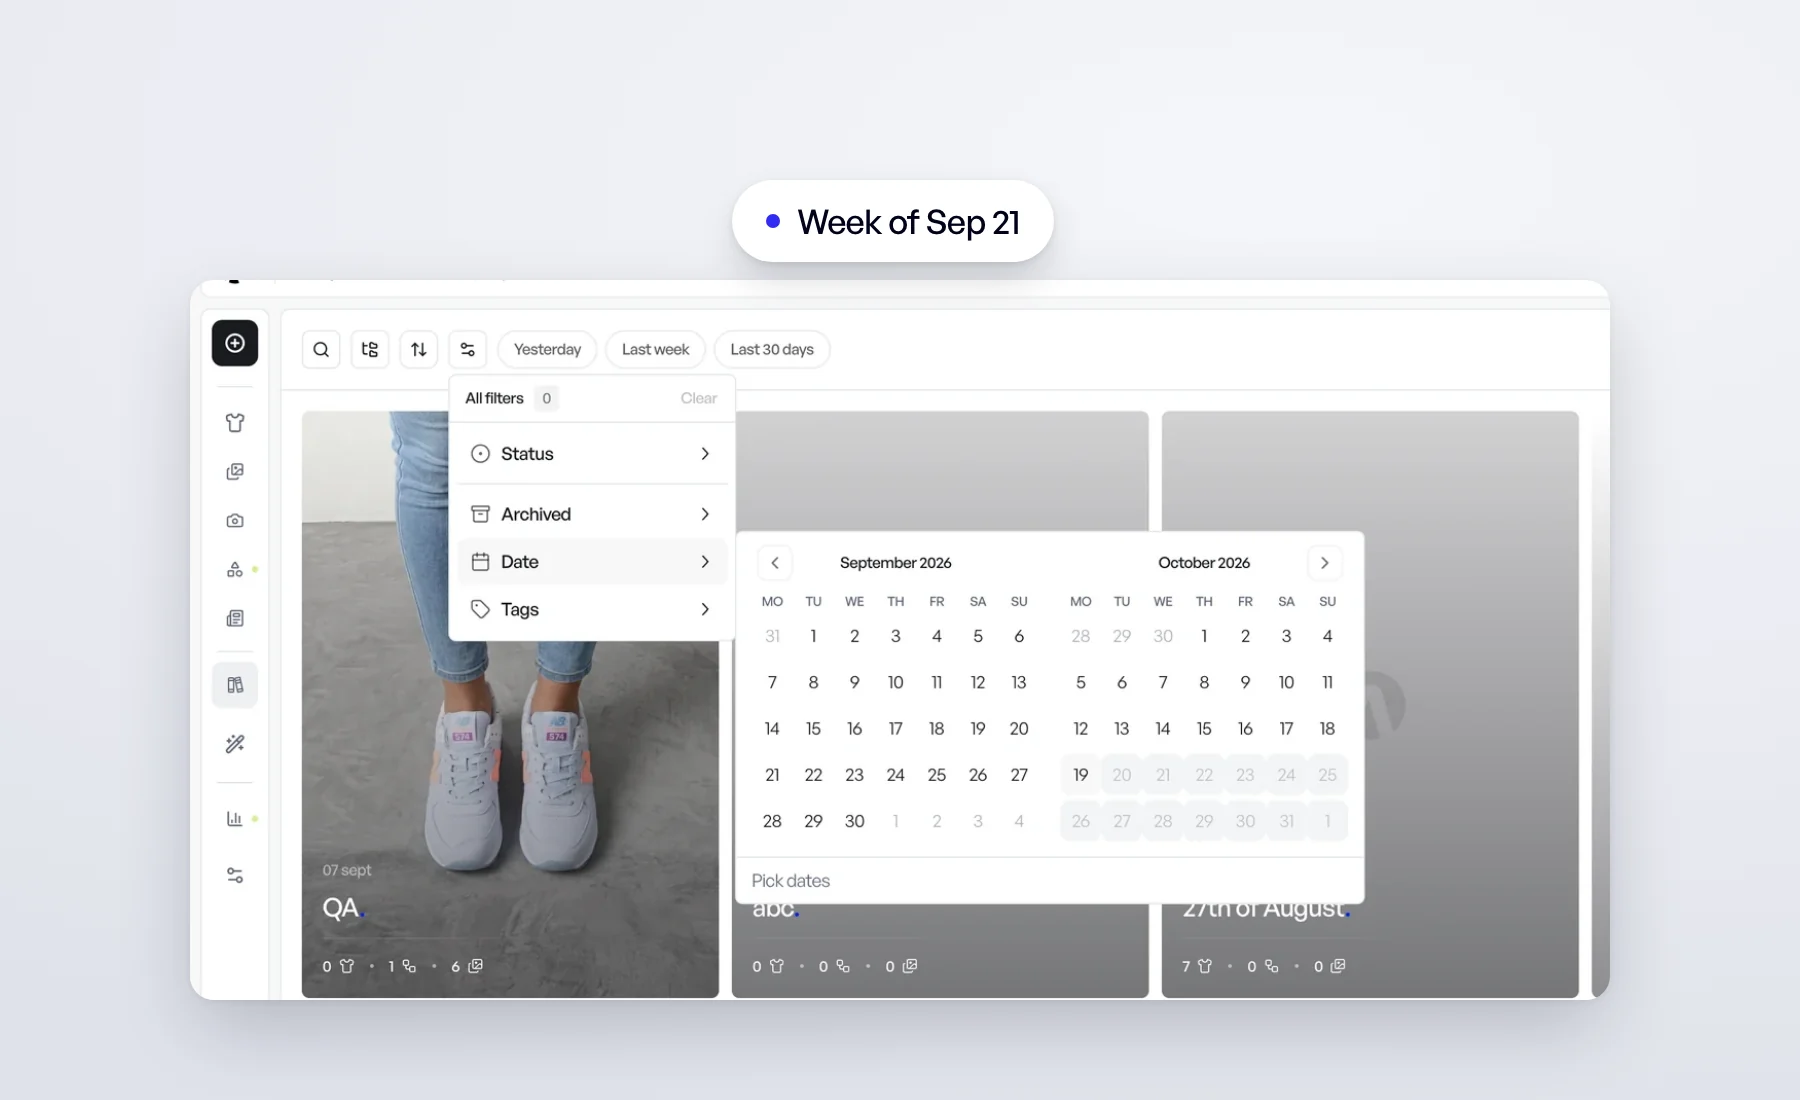Pick October 12 in the calendar
The width and height of the screenshot is (1800, 1100).
tap(1081, 729)
